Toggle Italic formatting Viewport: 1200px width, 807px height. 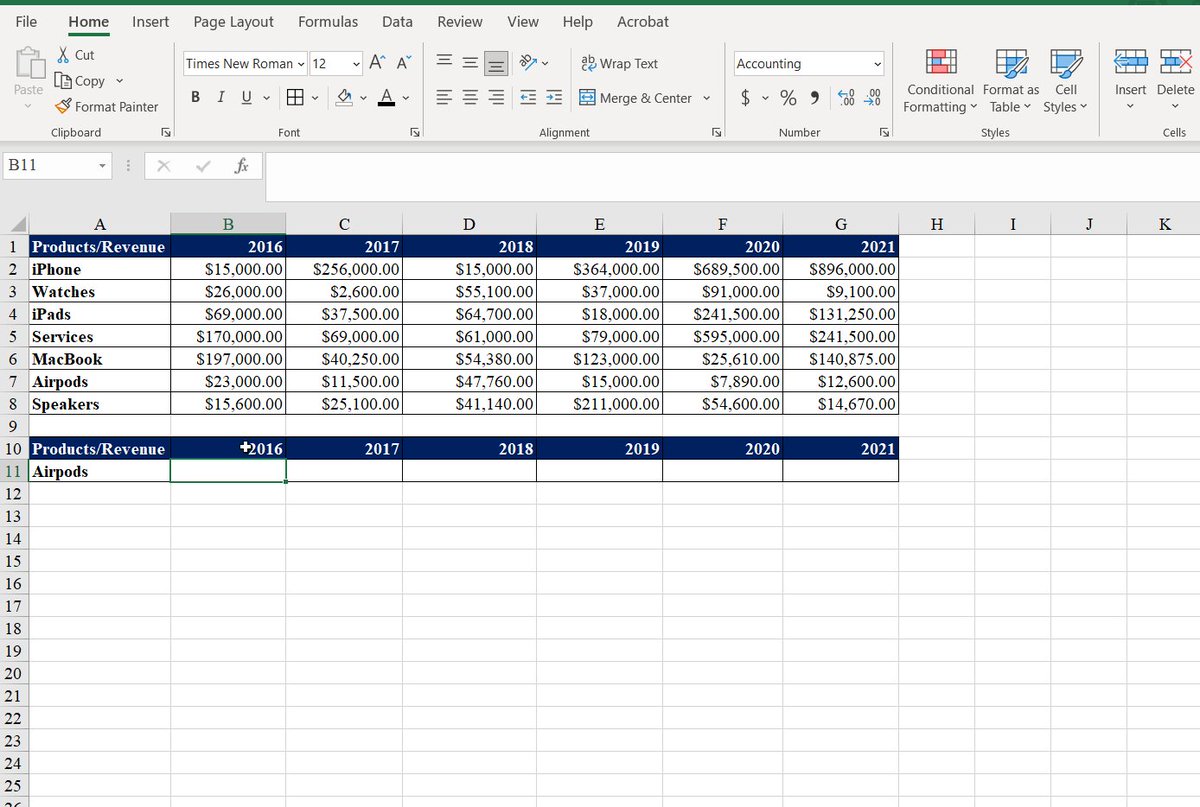pyautogui.click(x=218, y=97)
